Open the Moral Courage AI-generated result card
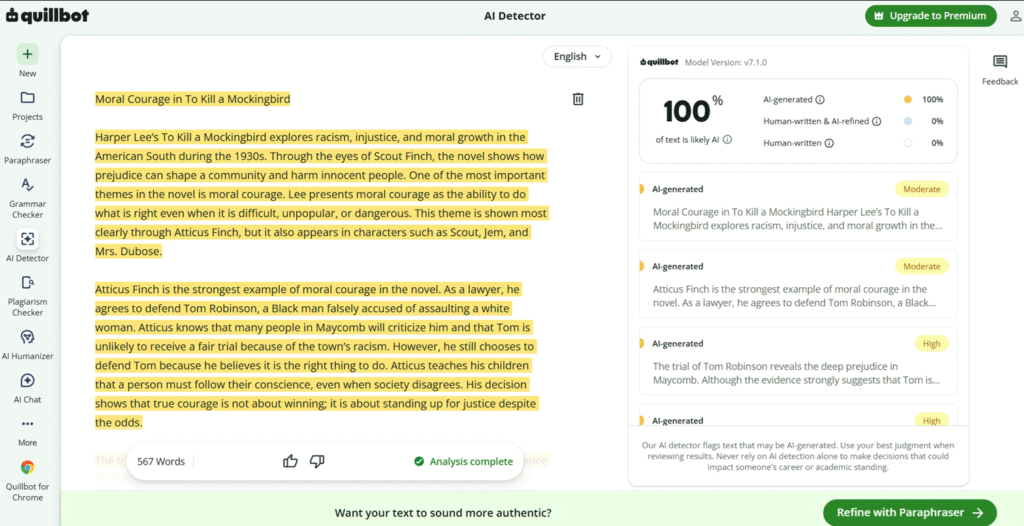 798,206
